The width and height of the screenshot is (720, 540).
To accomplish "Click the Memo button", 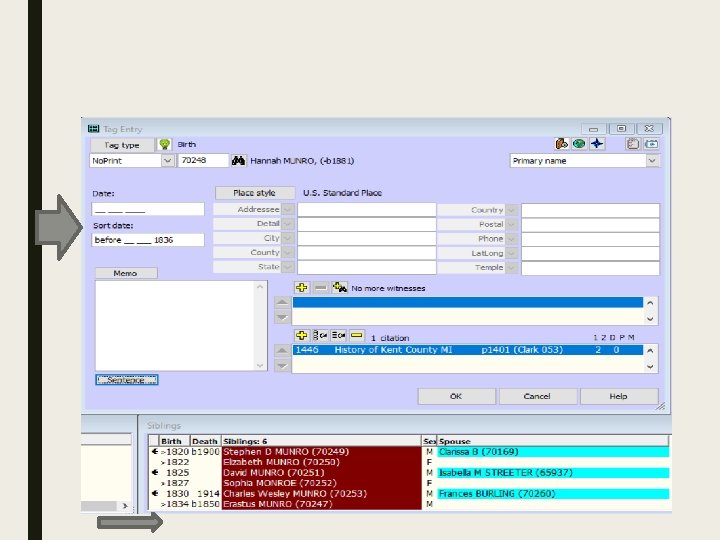I will pyautogui.click(x=126, y=273).
